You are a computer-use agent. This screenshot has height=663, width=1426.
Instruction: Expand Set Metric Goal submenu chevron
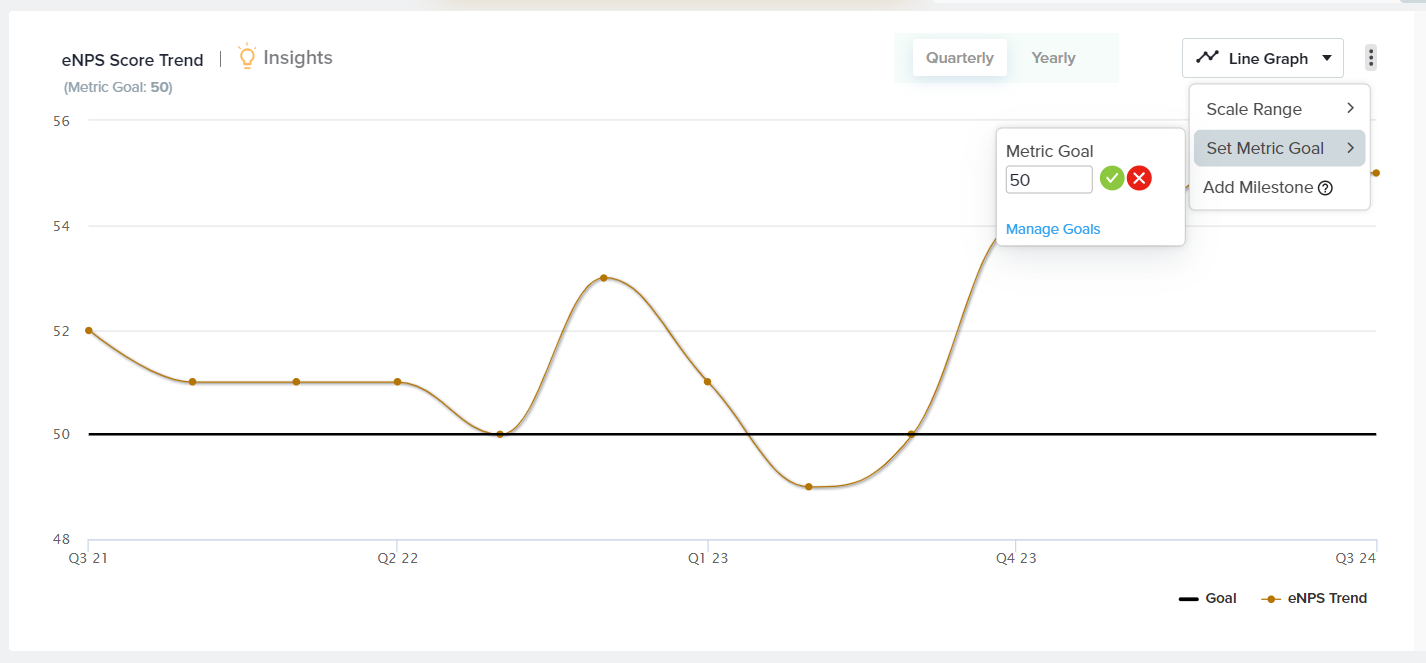click(1350, 148)
